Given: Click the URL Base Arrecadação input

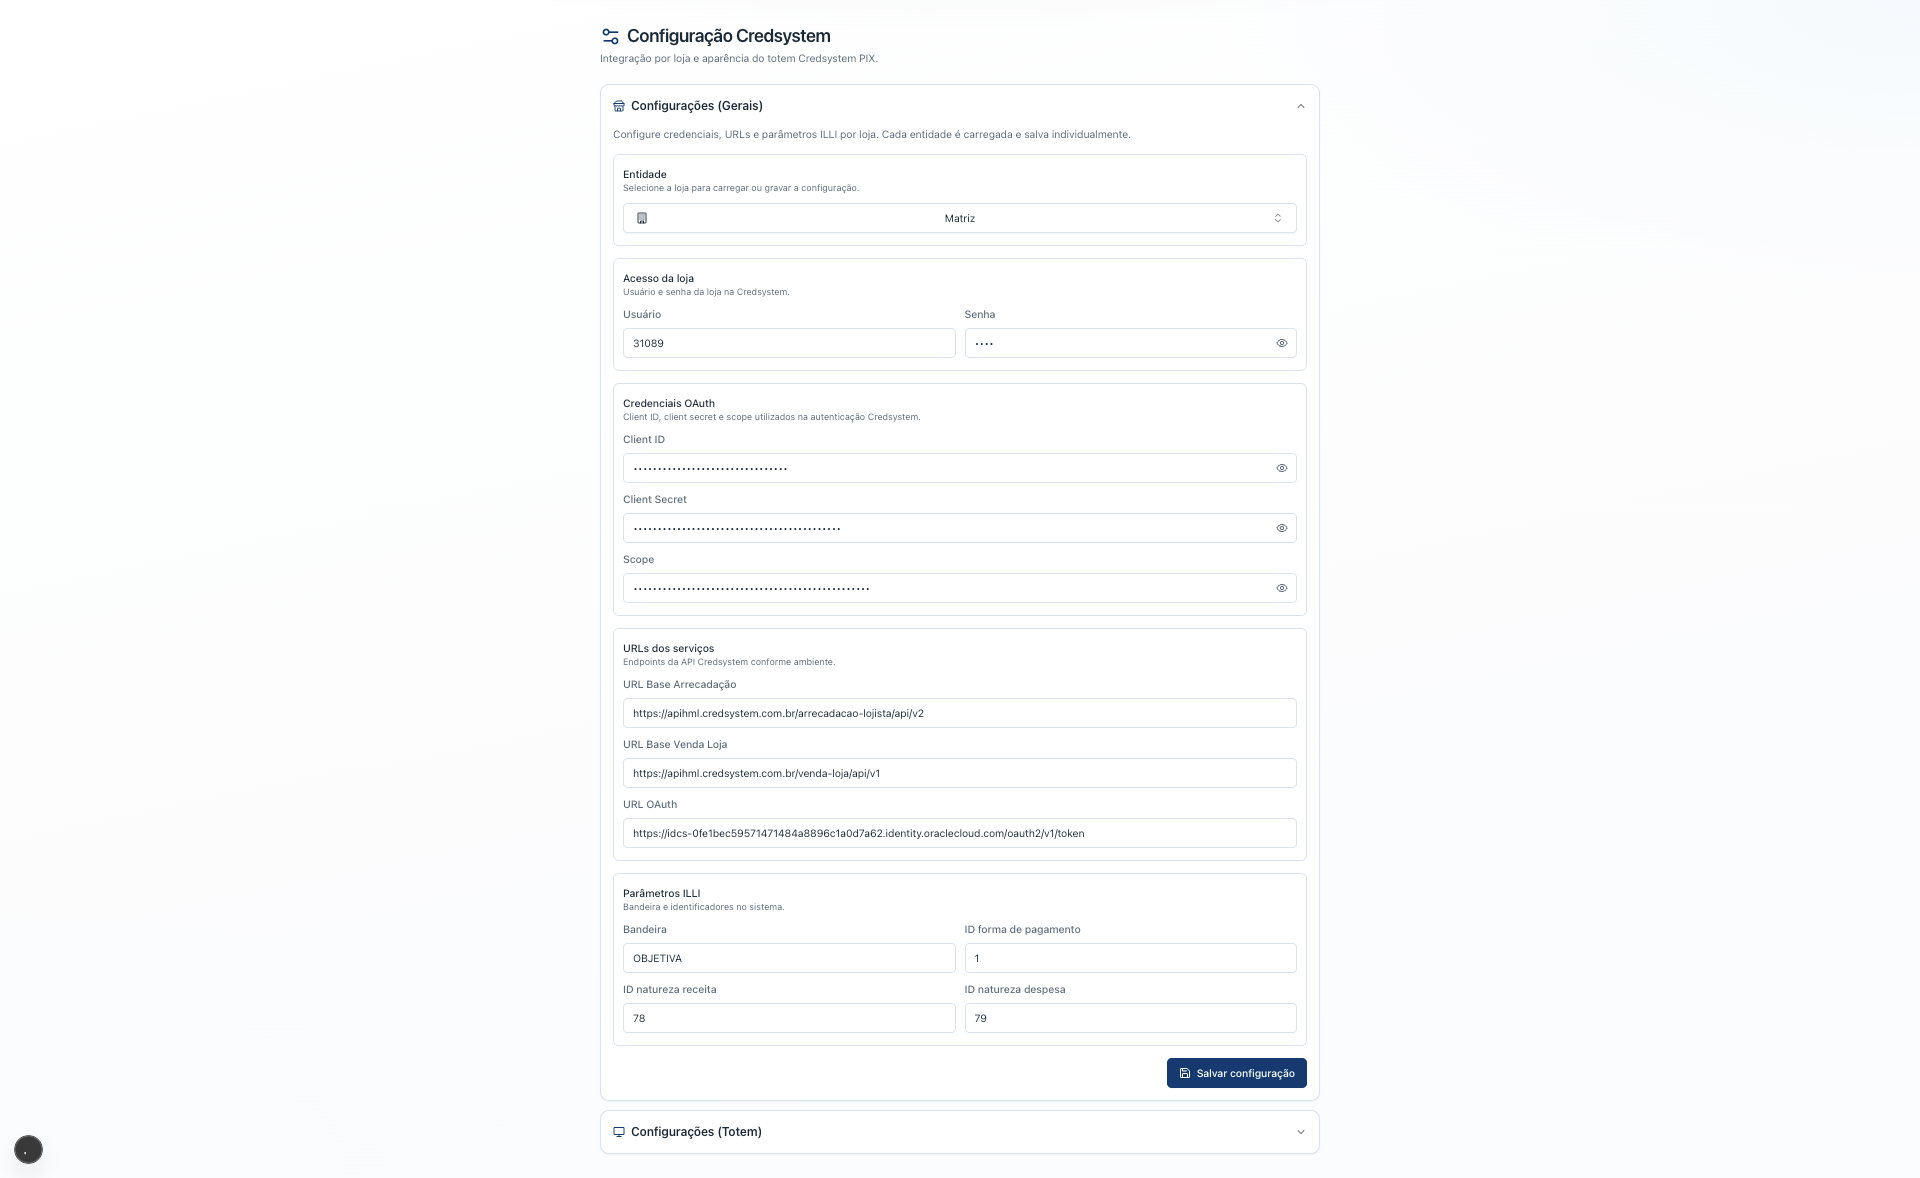Looking at the screenshot, I should [x=960, y=713].
